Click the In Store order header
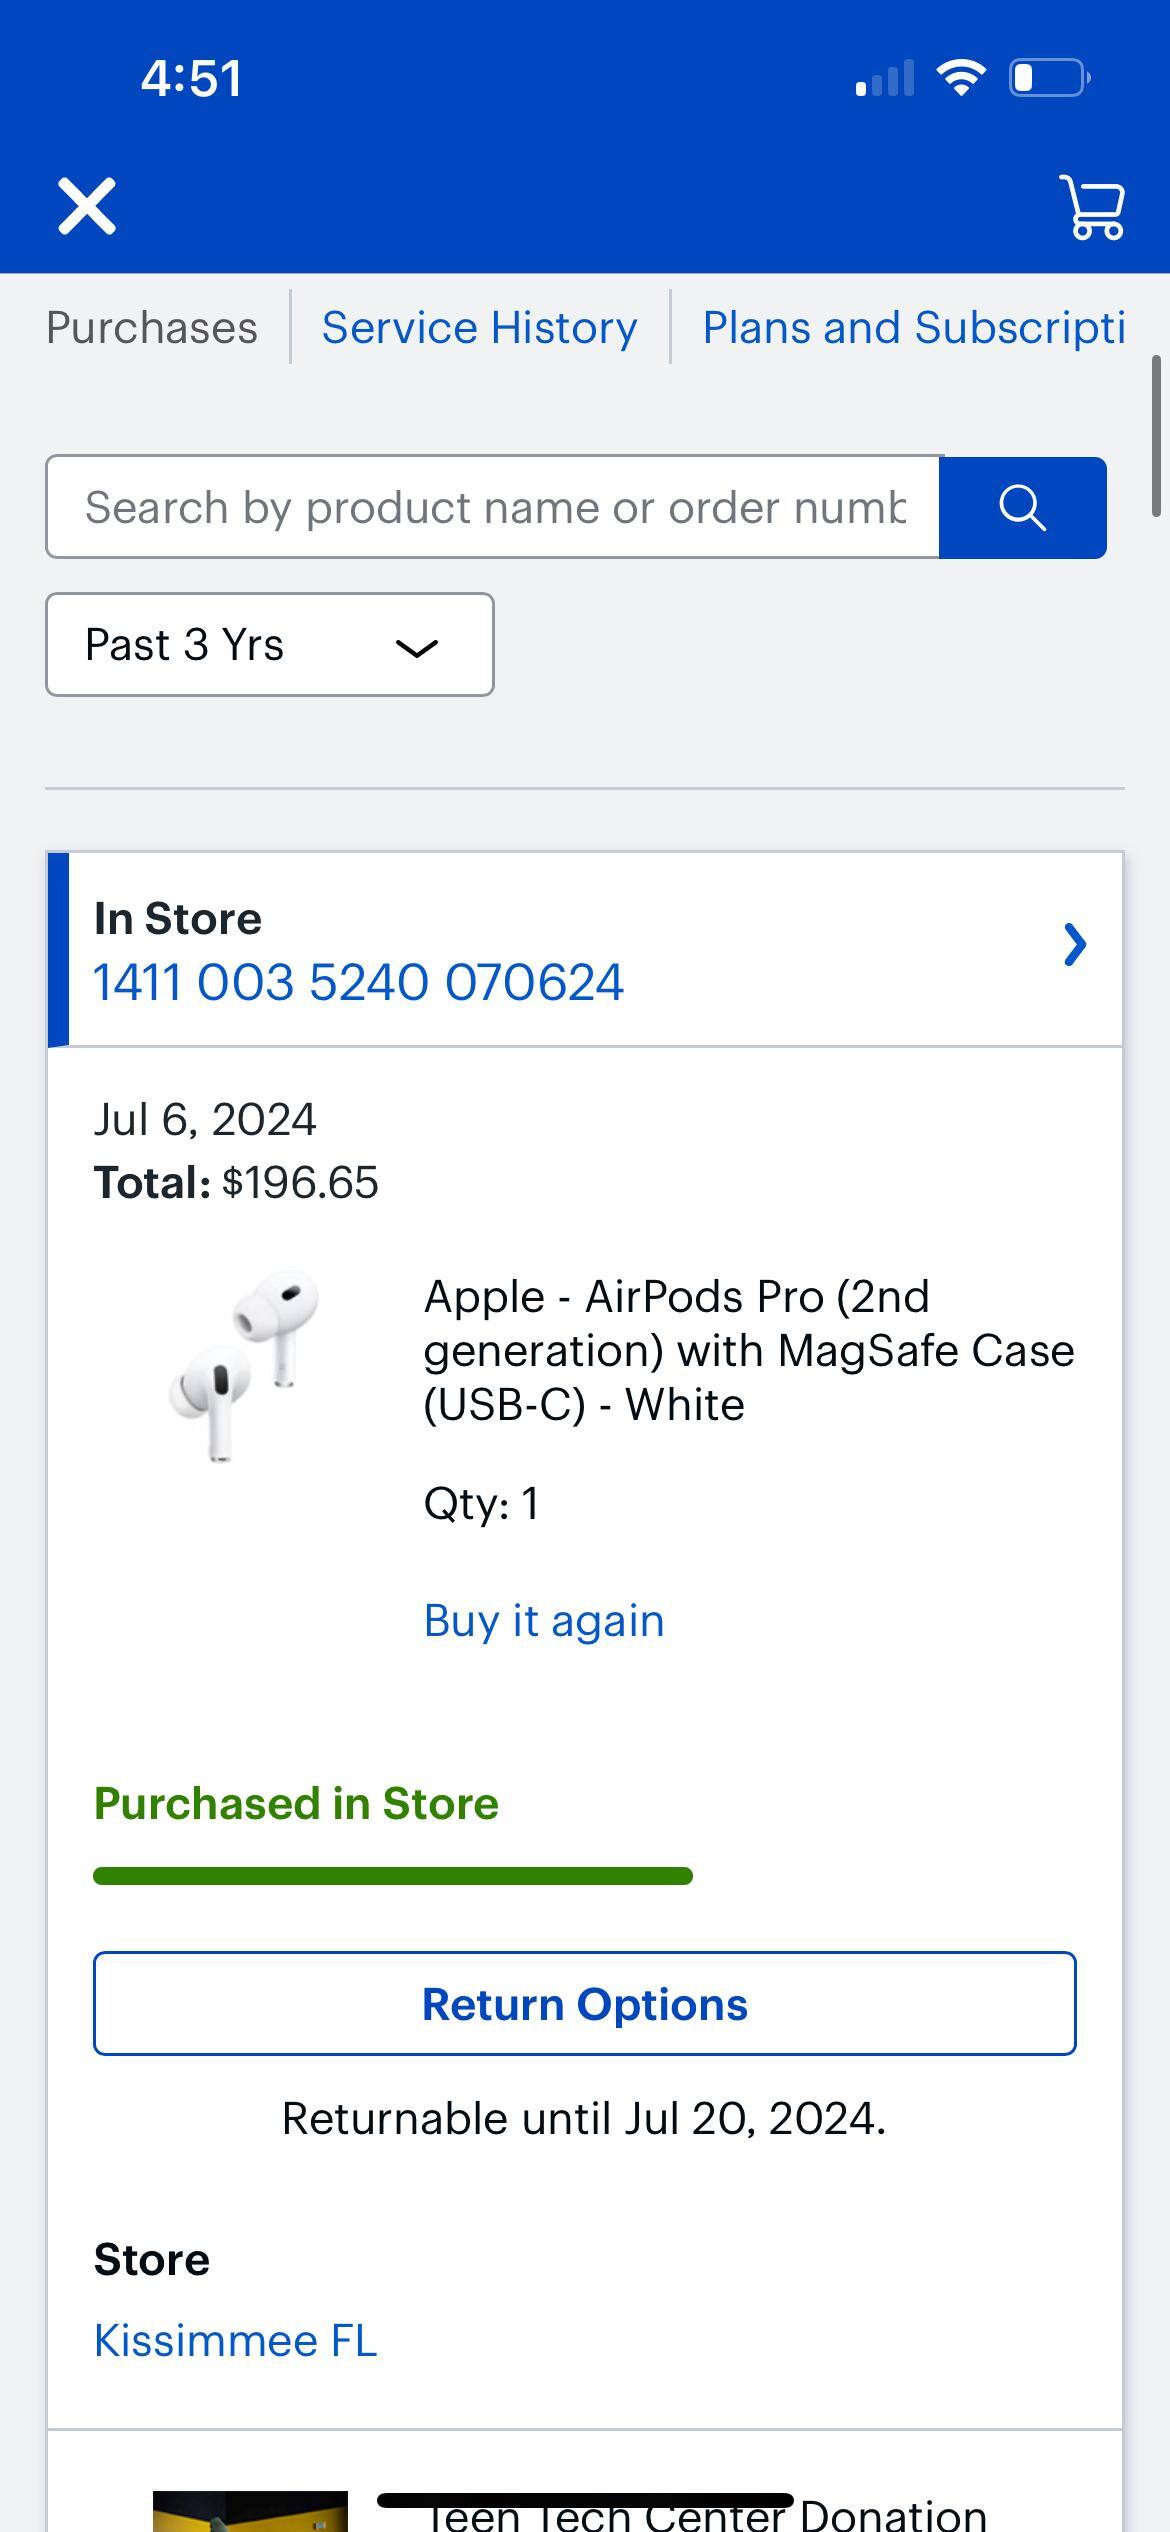 point(177,917)
